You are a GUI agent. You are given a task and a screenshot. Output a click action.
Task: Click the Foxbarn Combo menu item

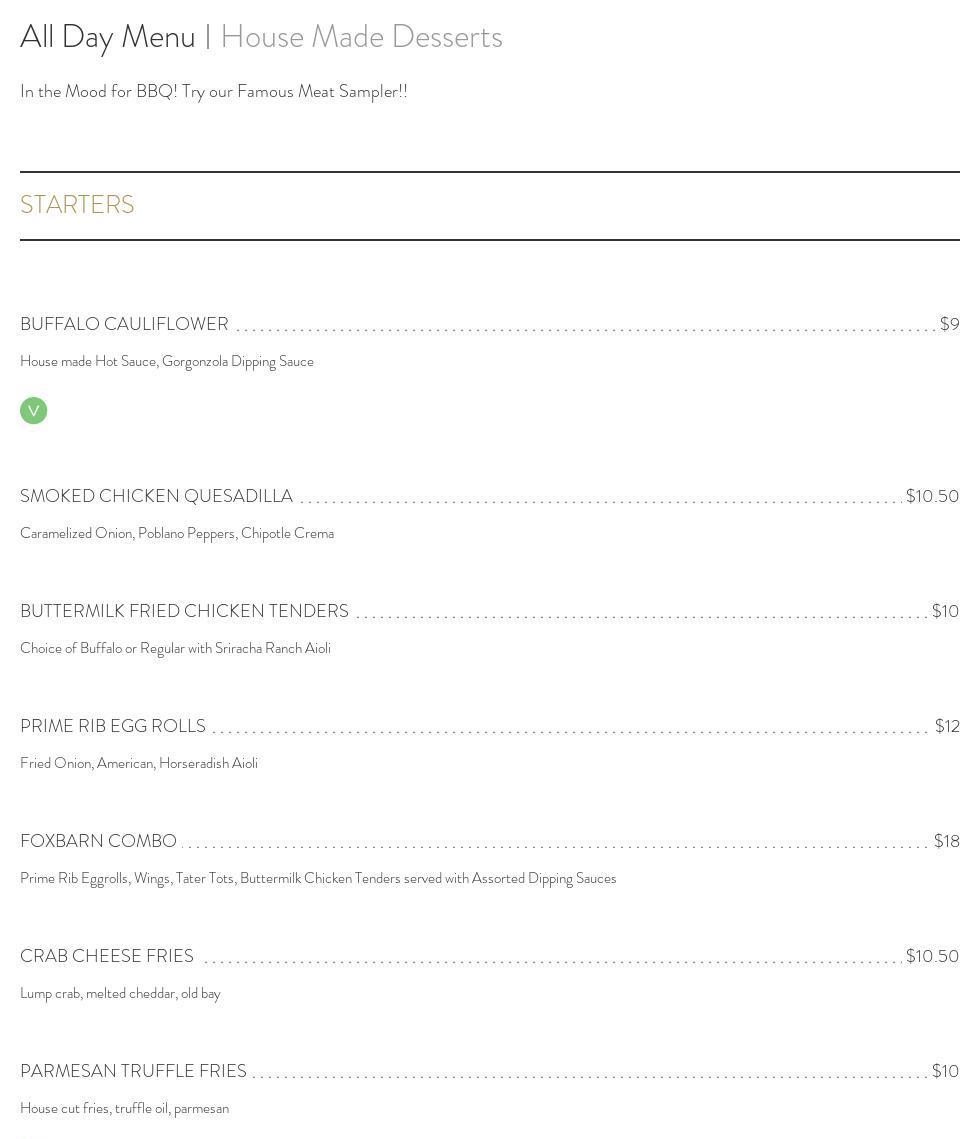click(98, 841)
